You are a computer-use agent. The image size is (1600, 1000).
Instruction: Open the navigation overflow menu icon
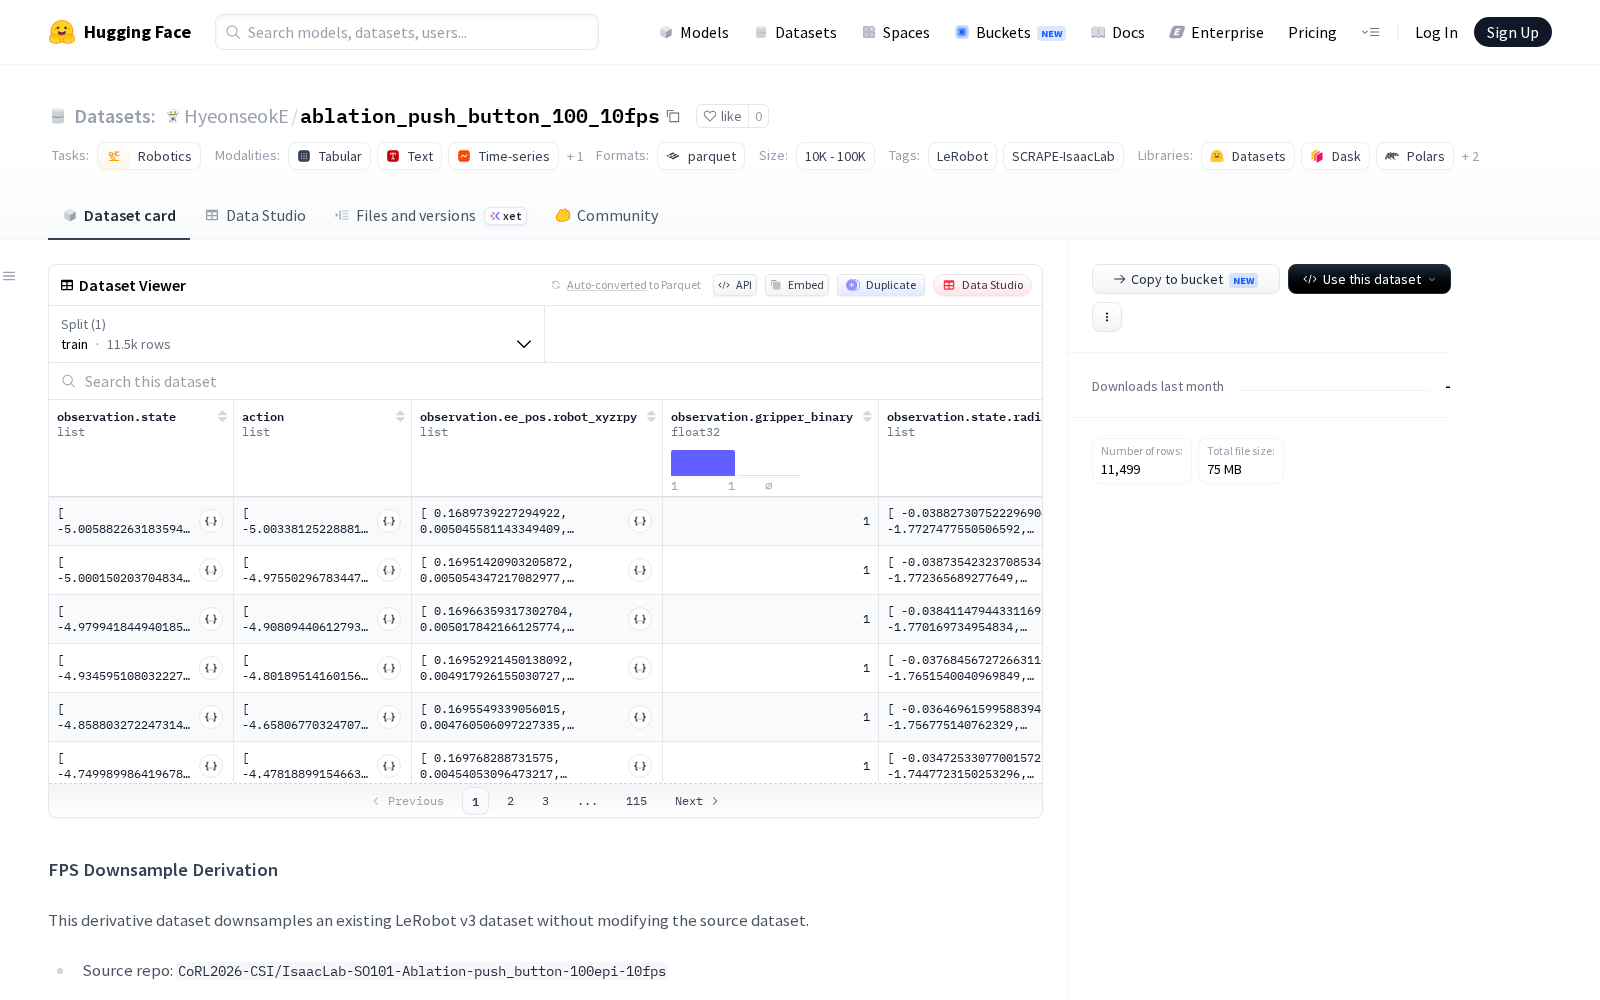(x=1370, y=32)
